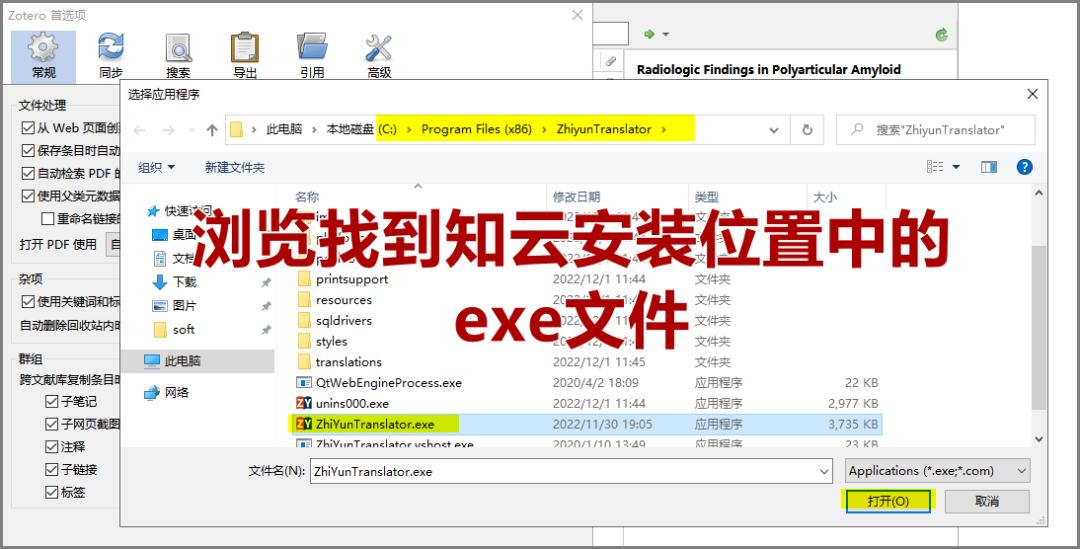
Task: Toggle the 使用关键词和标 checkbox
Action: 28,302
